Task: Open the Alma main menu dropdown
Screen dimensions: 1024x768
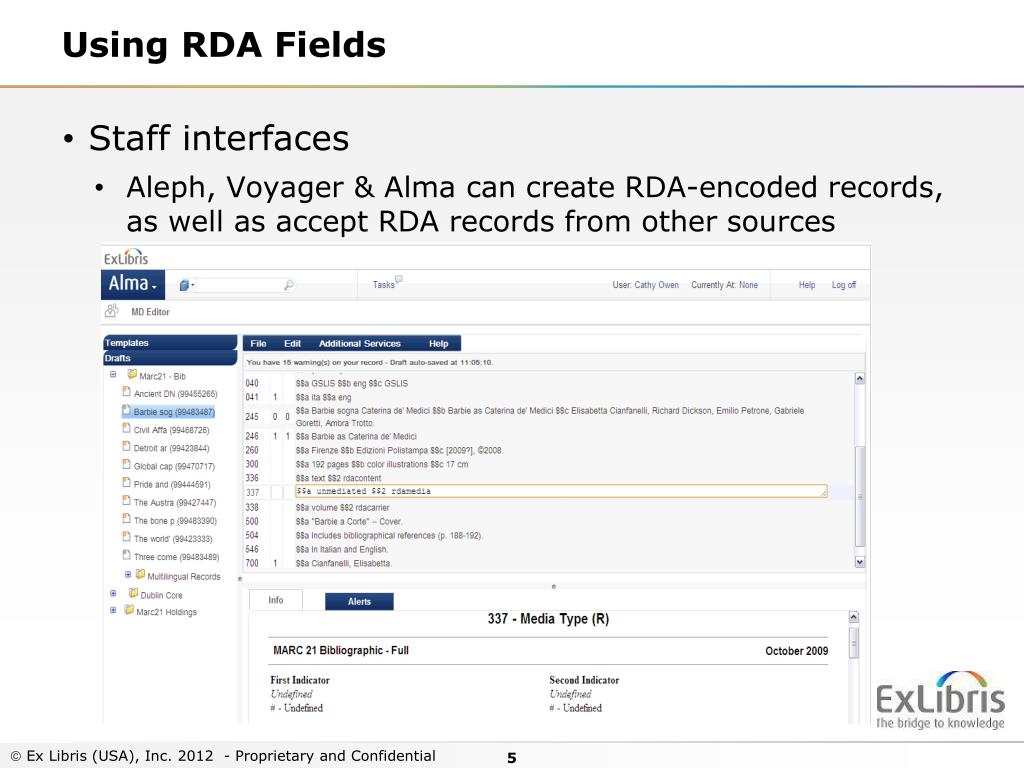Action: pos(133,285)
